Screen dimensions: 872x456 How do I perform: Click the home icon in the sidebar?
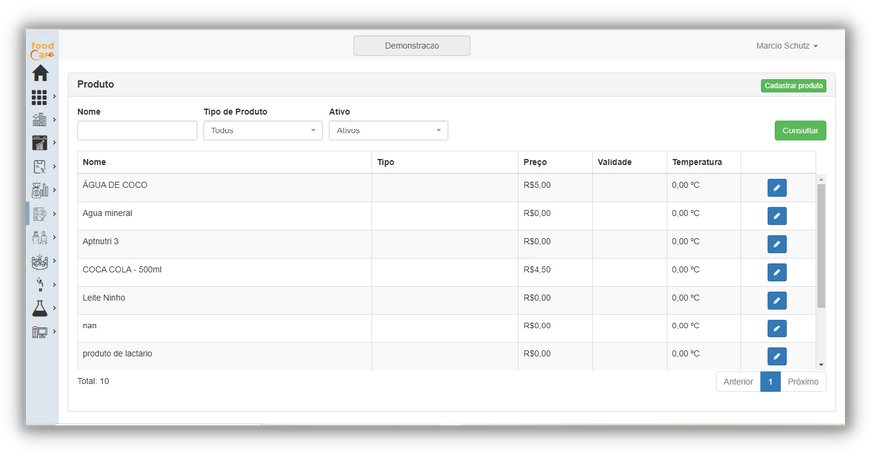click(40, 73)
